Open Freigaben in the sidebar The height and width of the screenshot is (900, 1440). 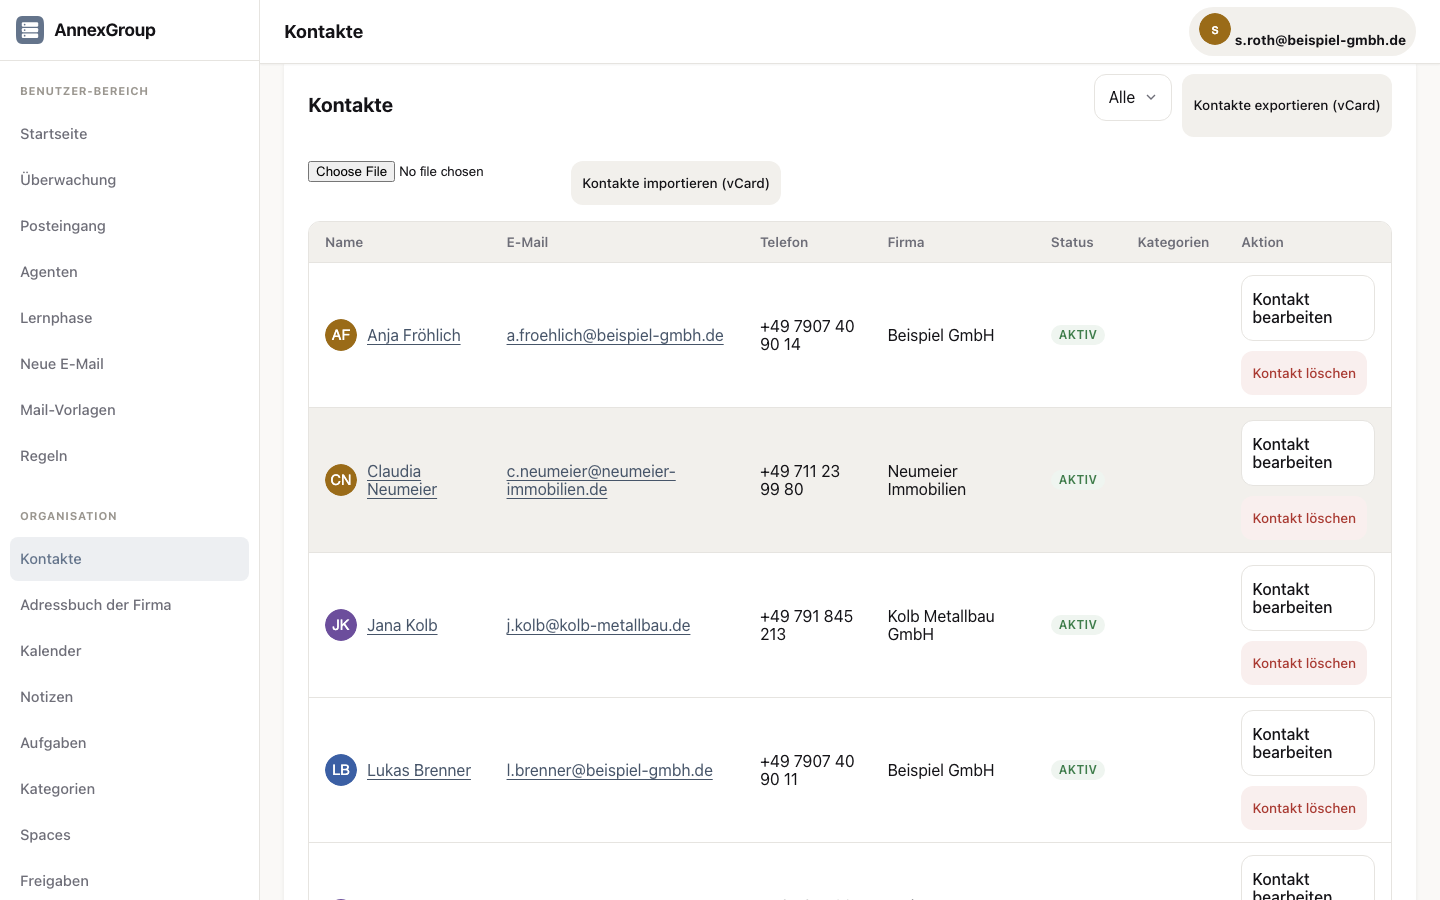[x=129, y=881]
